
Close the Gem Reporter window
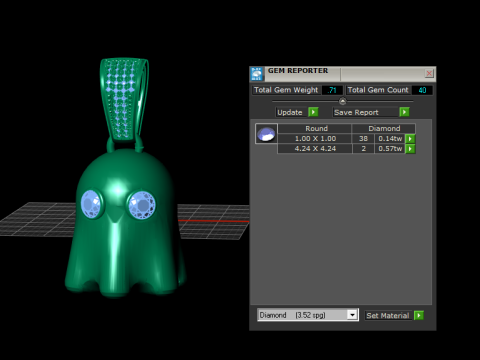[429, 73]
